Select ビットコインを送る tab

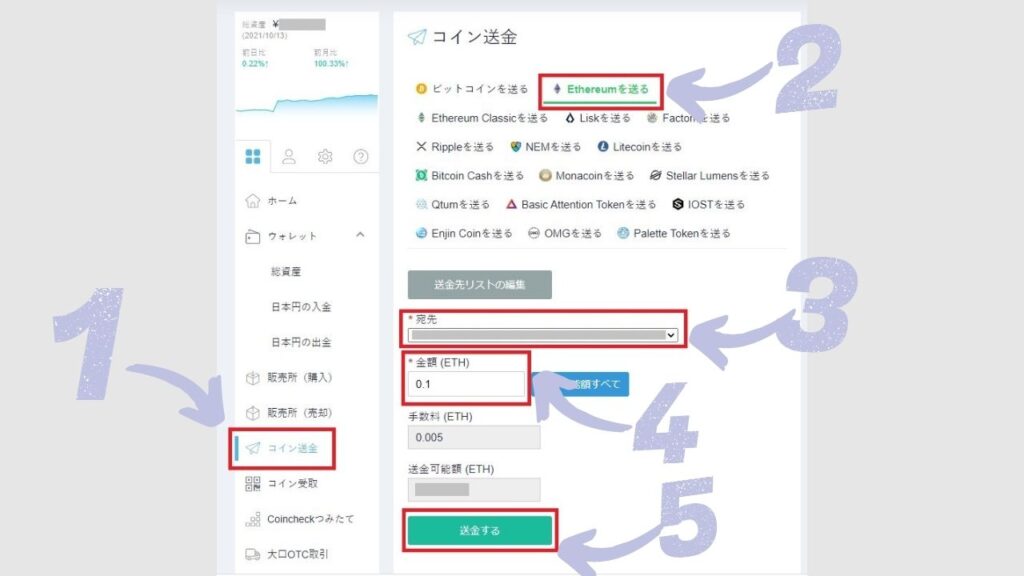[472, 89]
